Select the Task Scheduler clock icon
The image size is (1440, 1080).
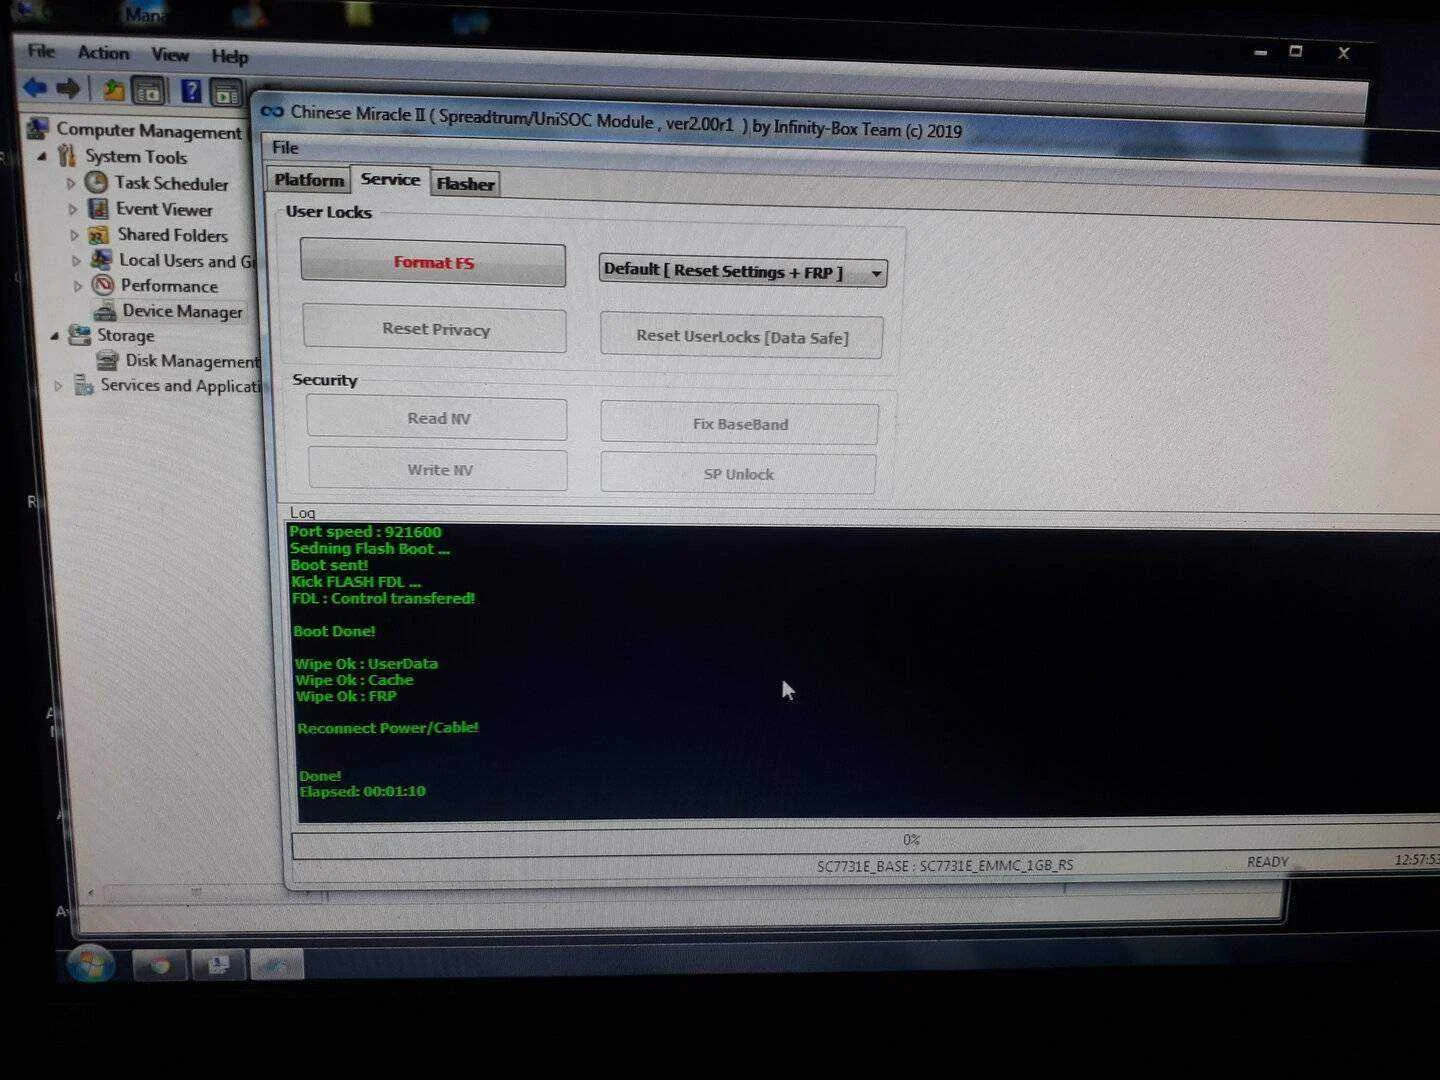(96, 182)
